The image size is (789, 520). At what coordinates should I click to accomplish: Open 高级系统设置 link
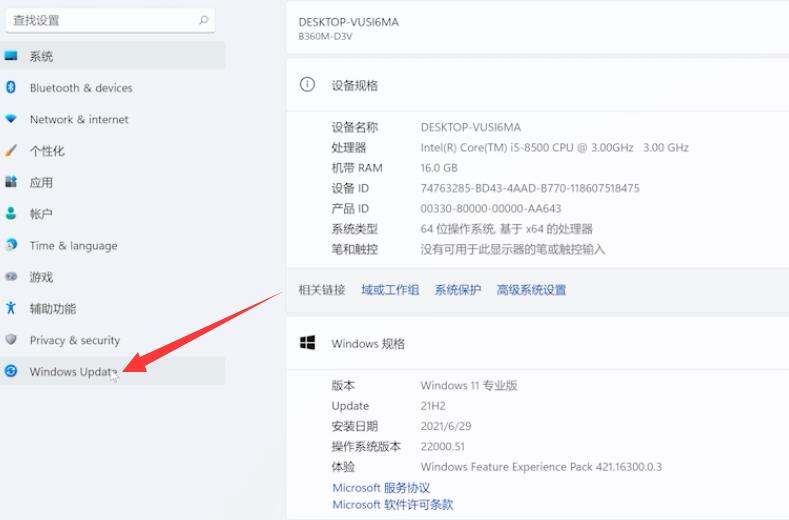(531, 290)
